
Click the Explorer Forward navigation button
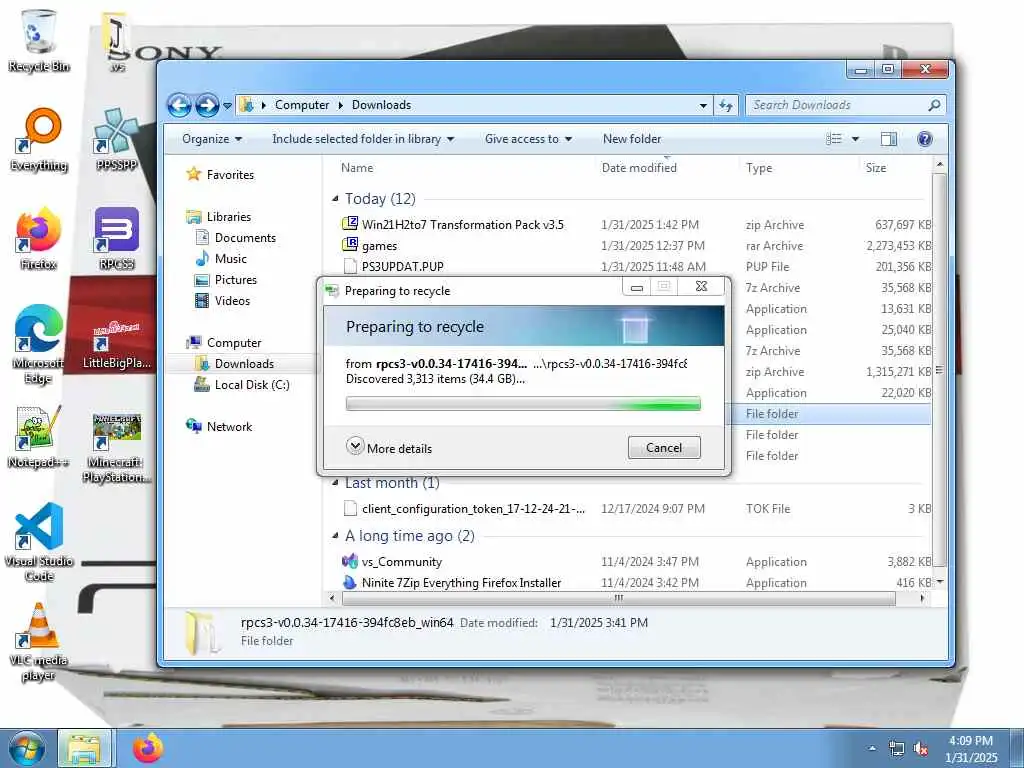[207, 105]
